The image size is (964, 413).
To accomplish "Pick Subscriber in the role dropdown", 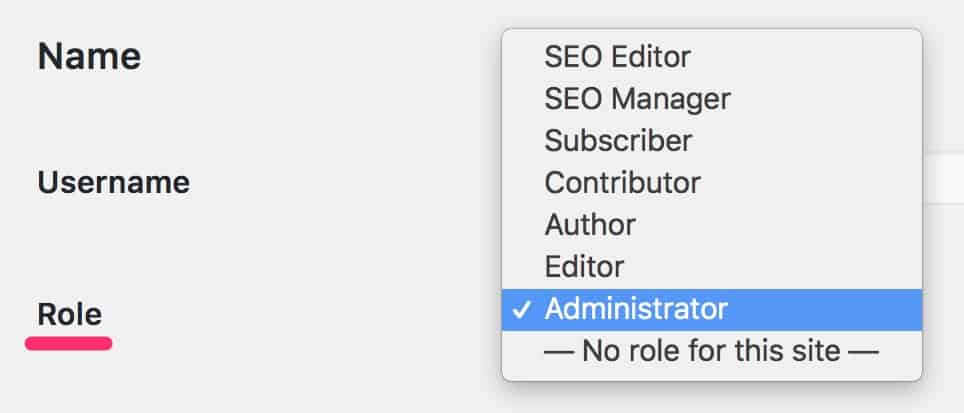I will point(618,140).
